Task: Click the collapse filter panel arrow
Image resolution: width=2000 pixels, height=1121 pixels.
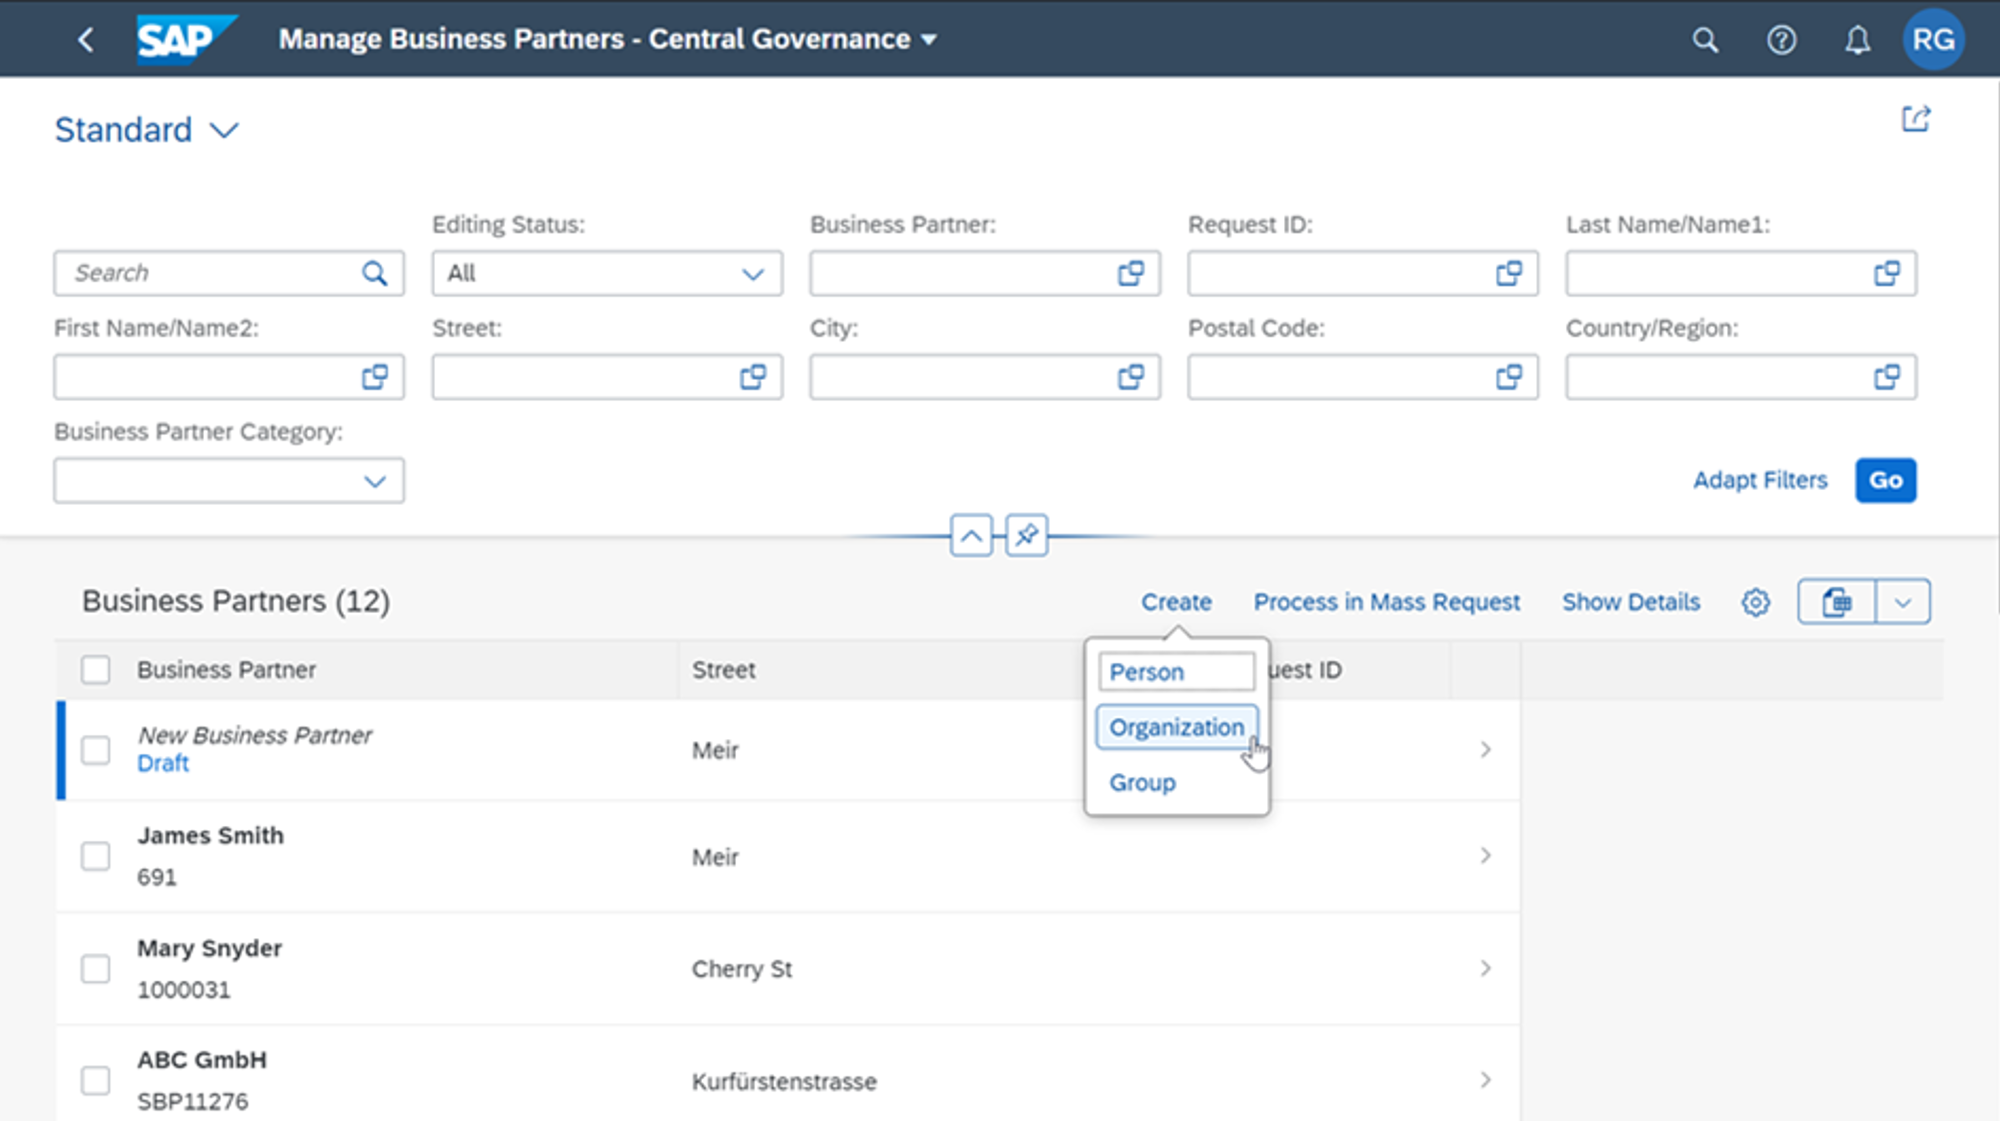Action: click(x=971, y=534)
